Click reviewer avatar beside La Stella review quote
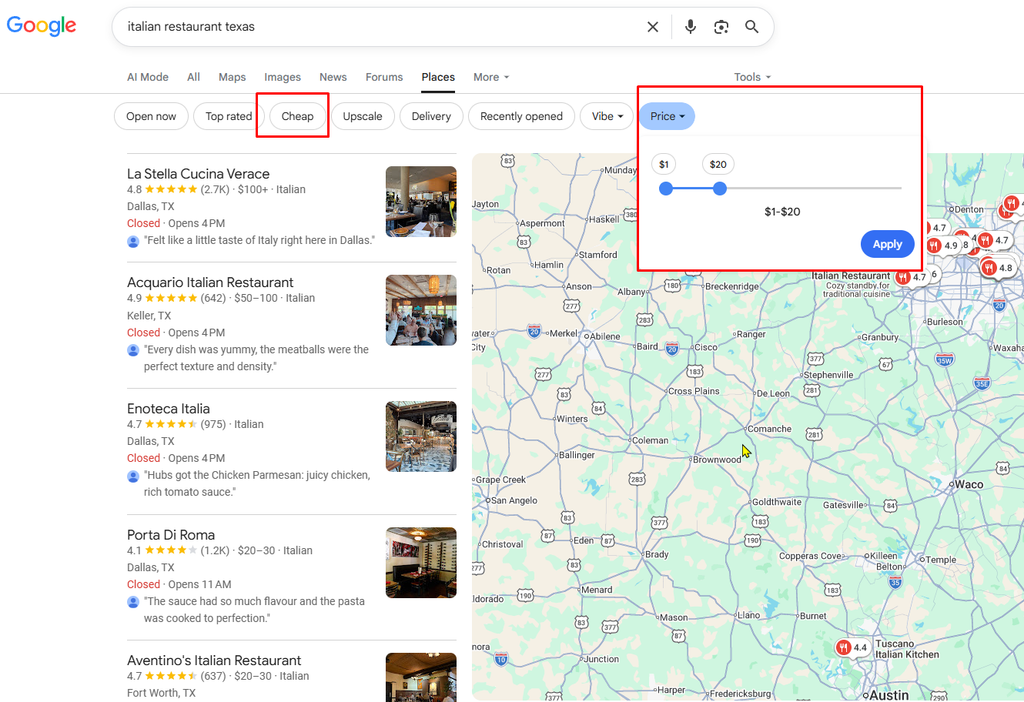1024x702 pixels. tap(133, 241)
